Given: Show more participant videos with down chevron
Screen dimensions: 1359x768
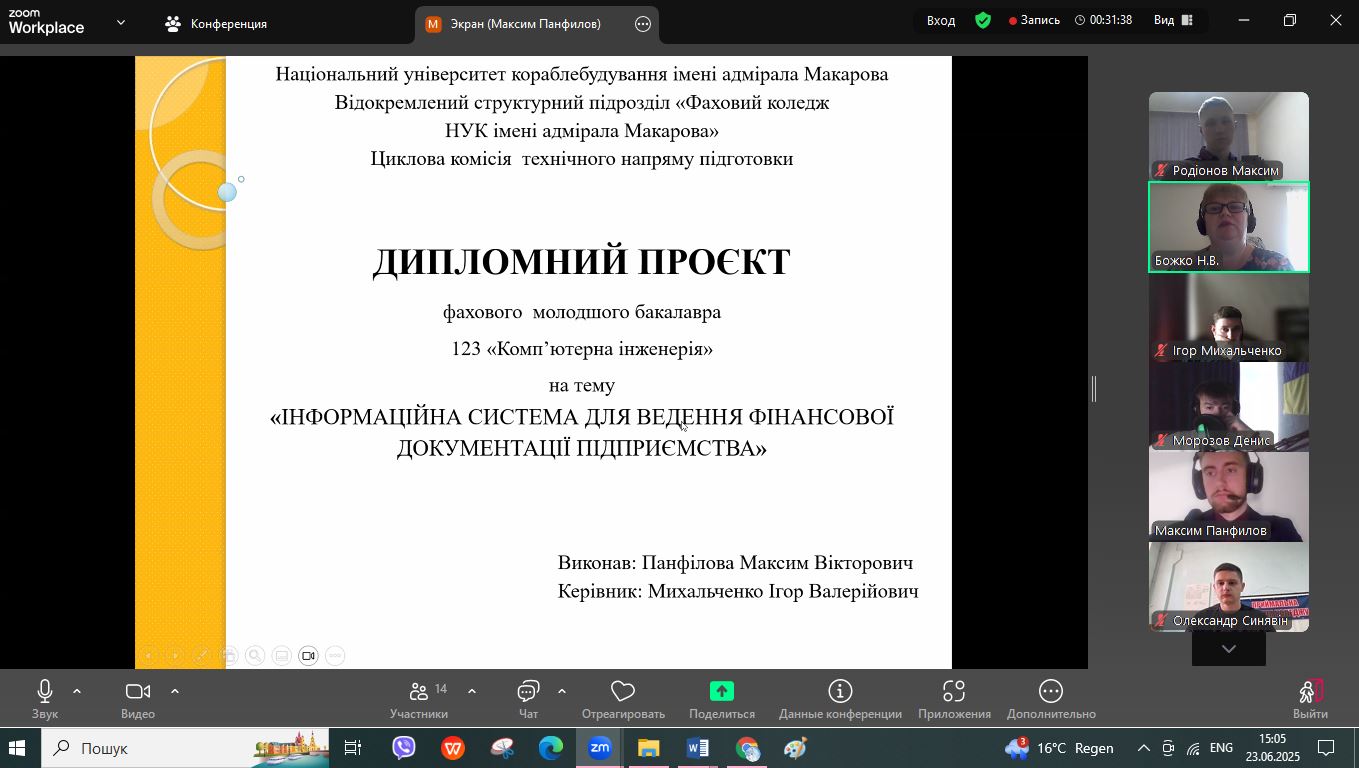Looking at the screenshot, I should point(1229,649).
